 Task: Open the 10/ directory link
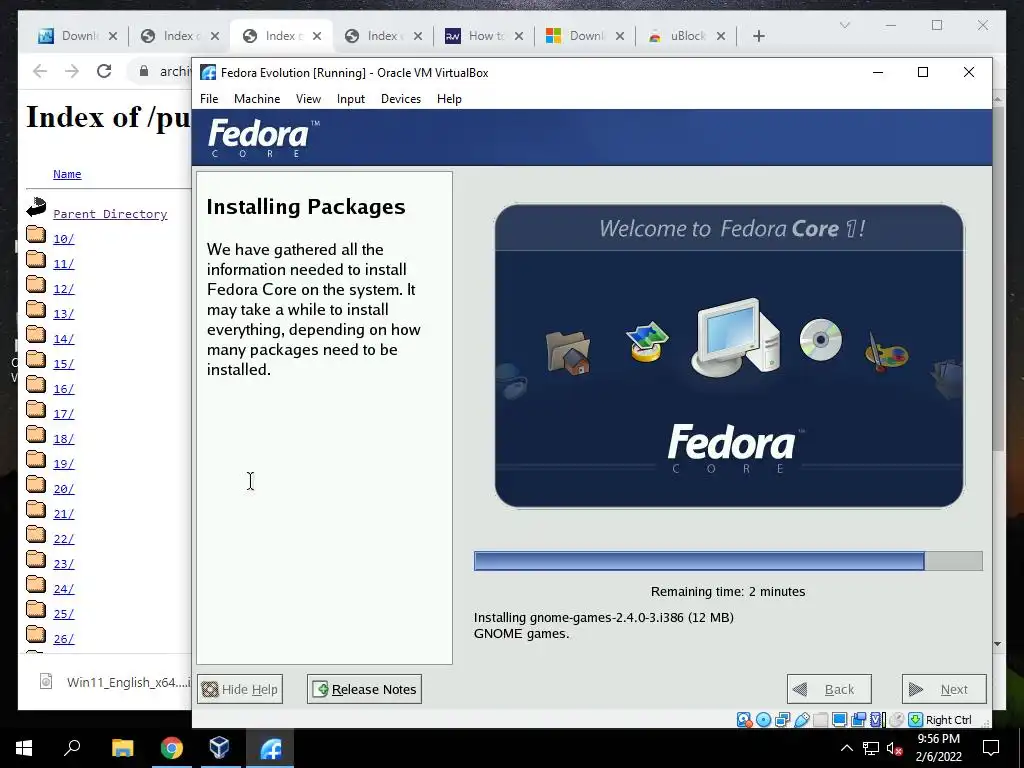click(x=63, y=239)
